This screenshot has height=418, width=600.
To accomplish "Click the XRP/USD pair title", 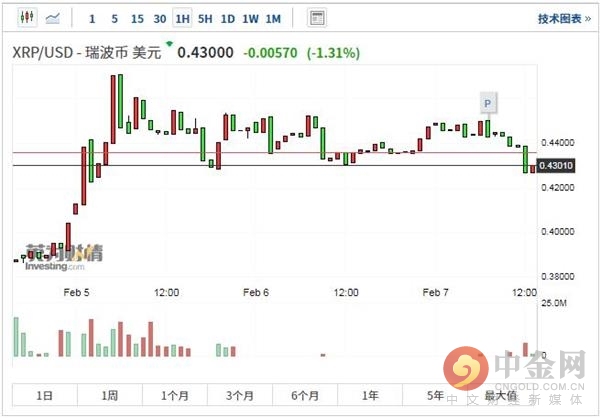I will pos(86,52).
